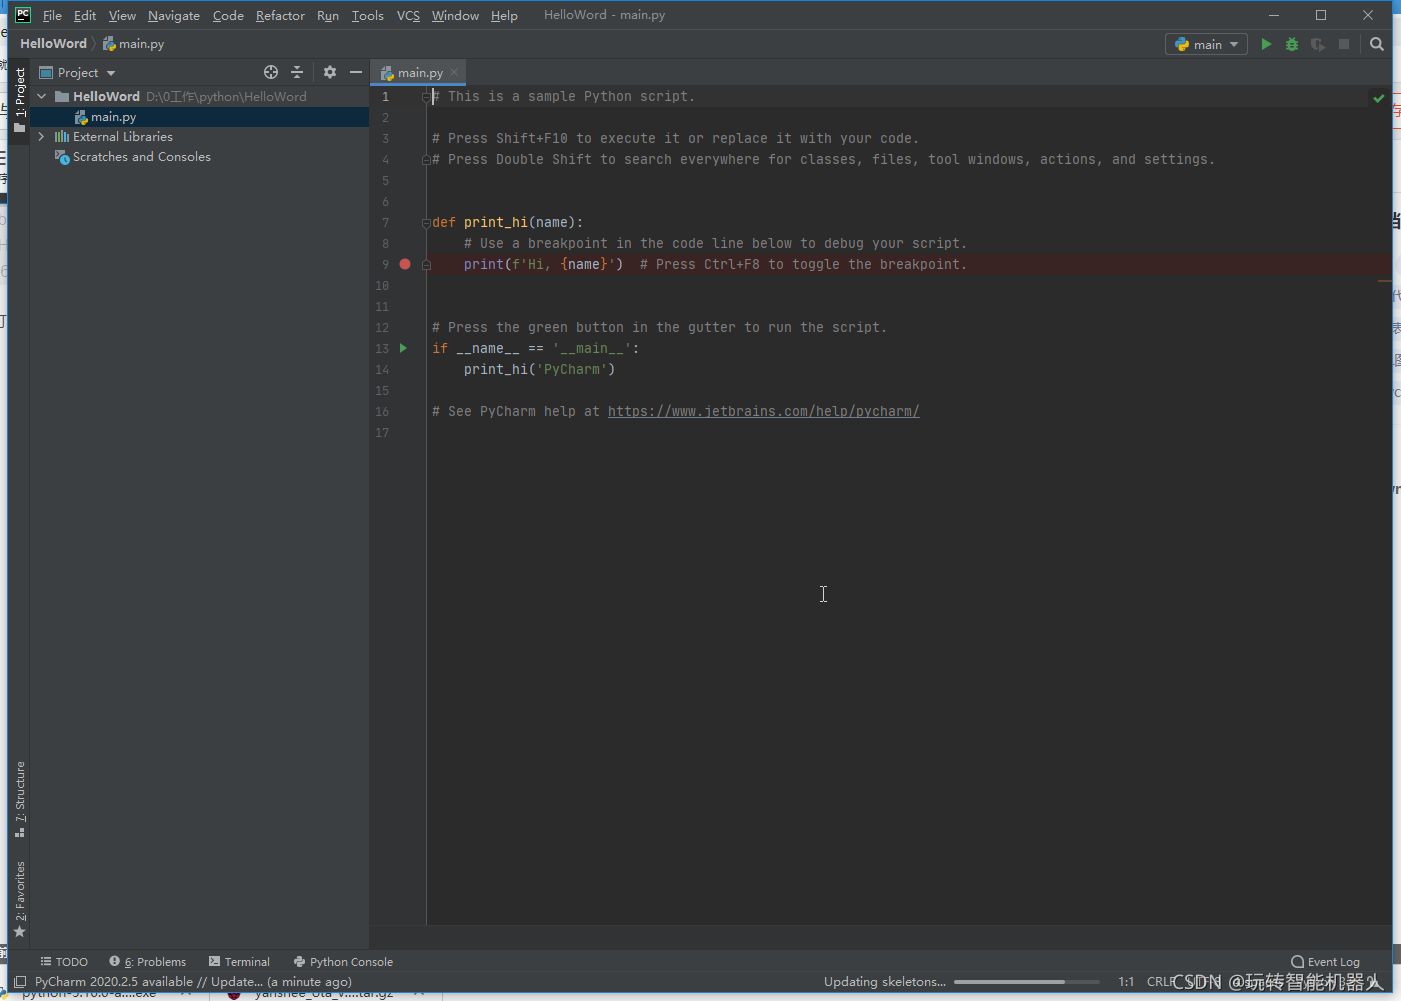Open Project panel settings gear
Image resolution: width=1401 pixels, height=1001 pixels.
coord(330,72)
